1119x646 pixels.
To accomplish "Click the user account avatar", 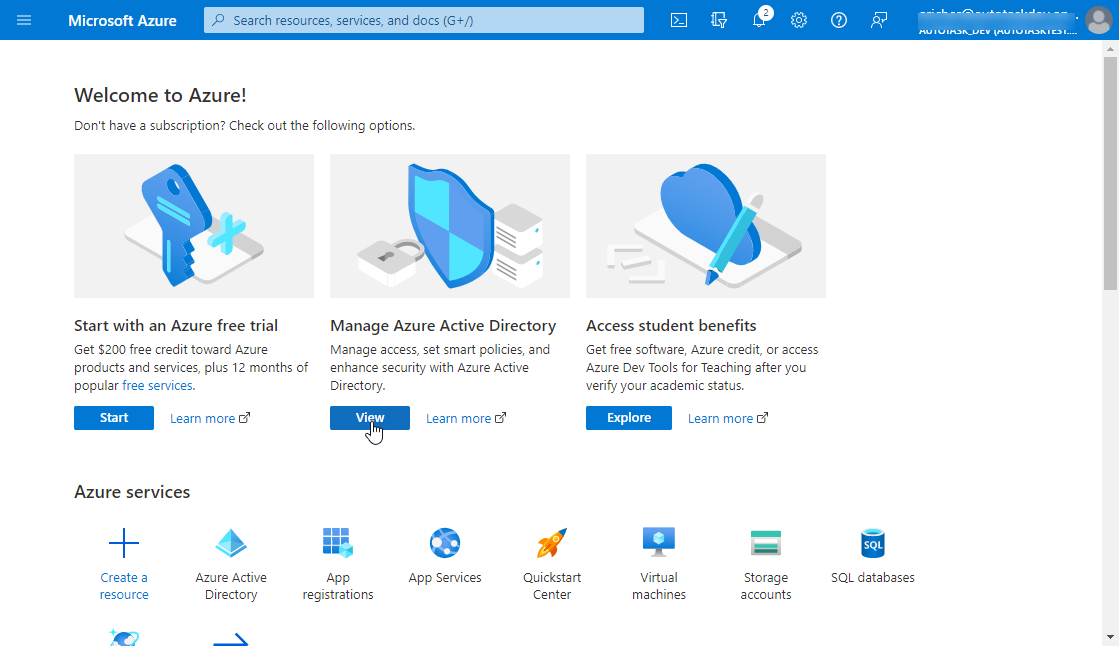I will (1099, 20).
